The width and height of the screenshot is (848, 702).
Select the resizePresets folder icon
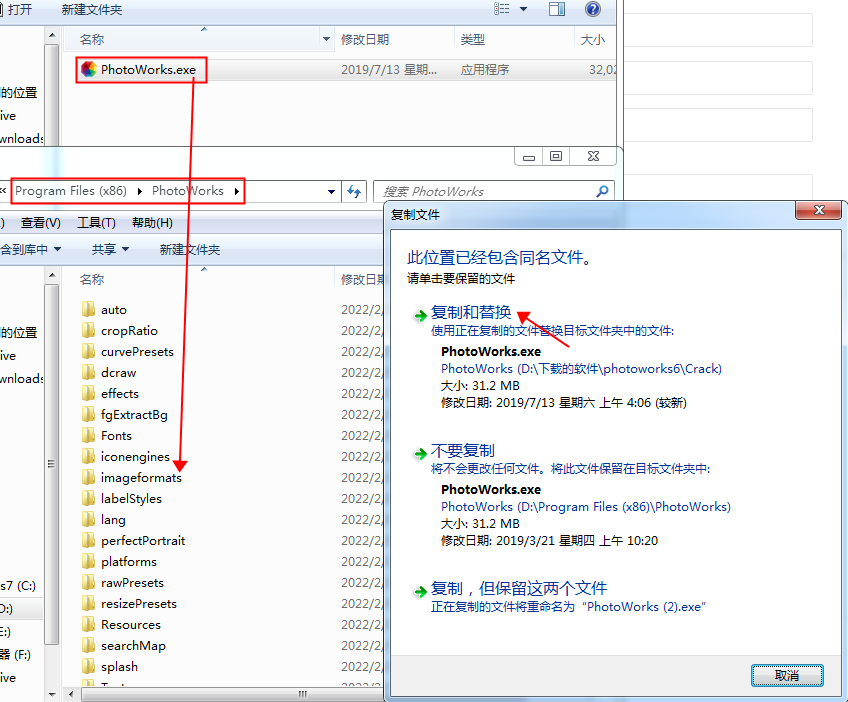point(89,604)
